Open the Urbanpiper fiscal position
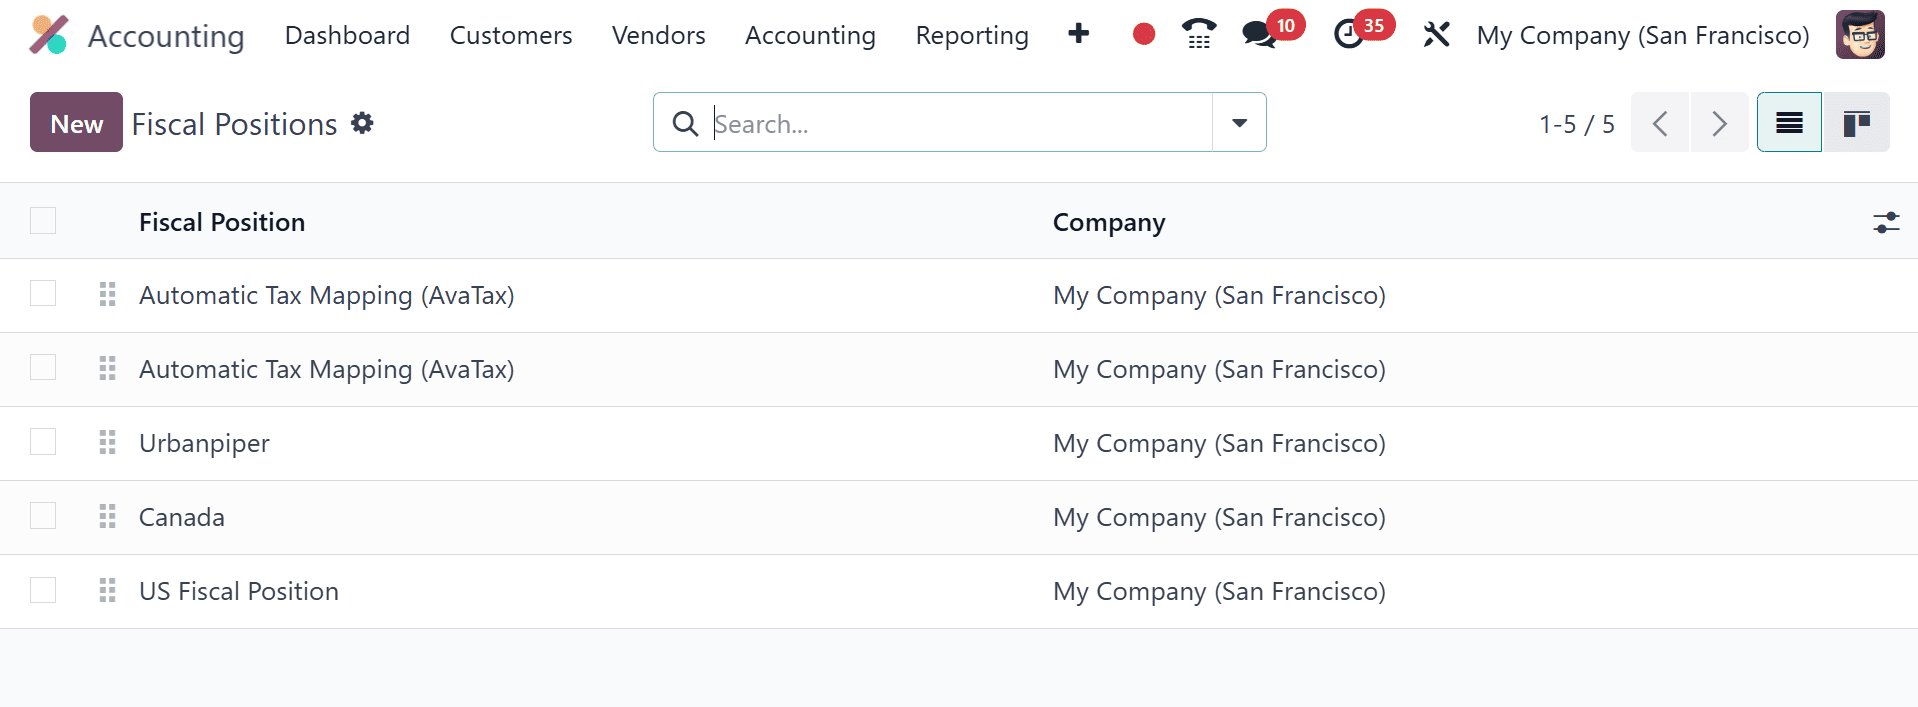1918x707 pixels. pos(204,444)
